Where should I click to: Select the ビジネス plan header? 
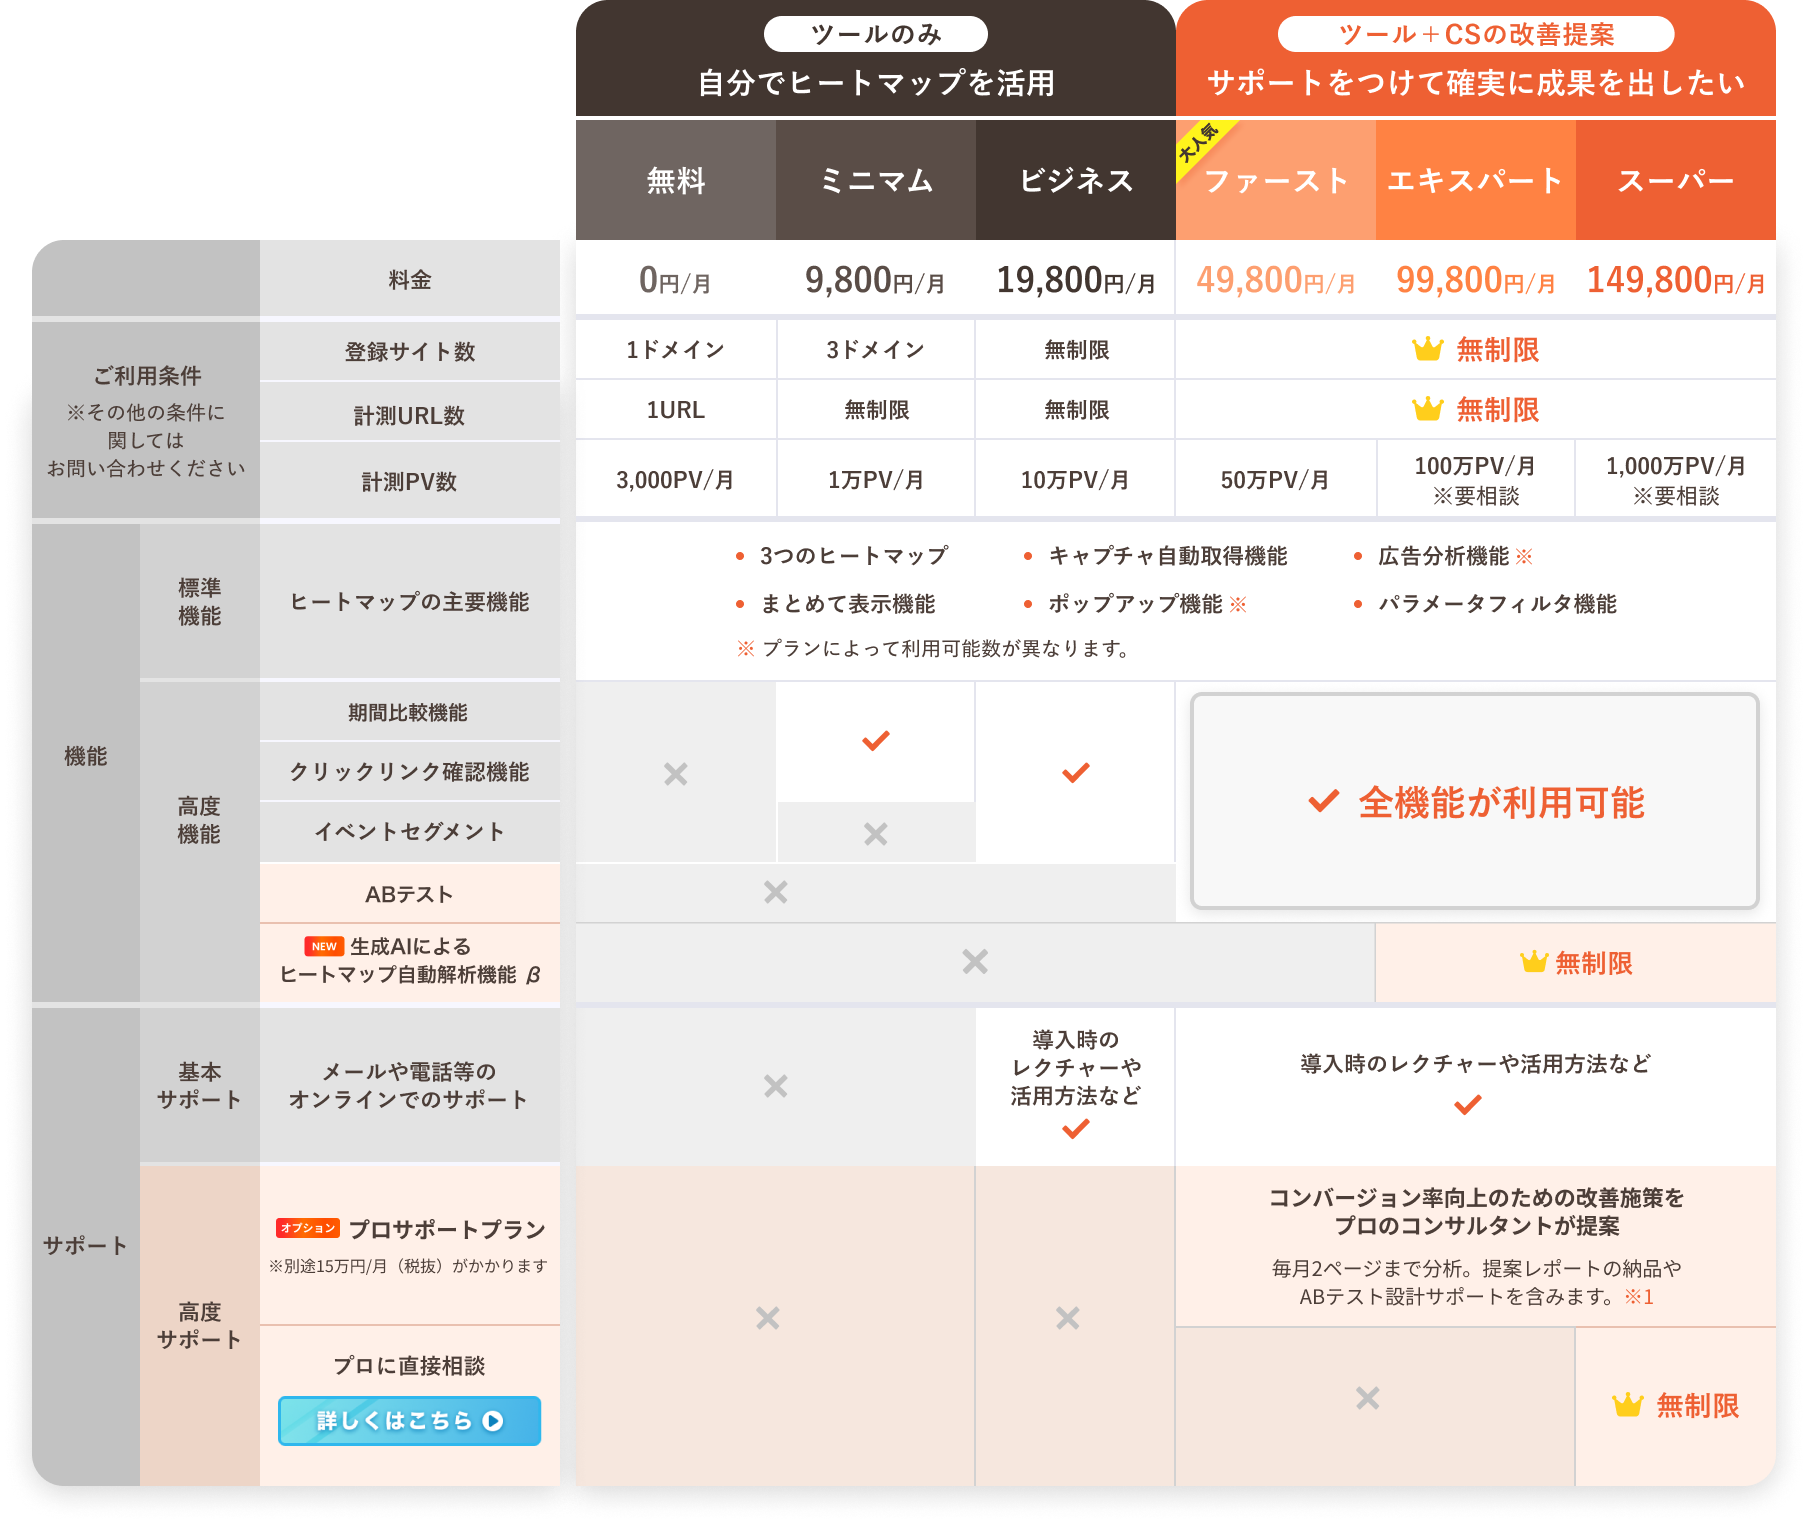pyautogui.click(x=1076, y=180)
